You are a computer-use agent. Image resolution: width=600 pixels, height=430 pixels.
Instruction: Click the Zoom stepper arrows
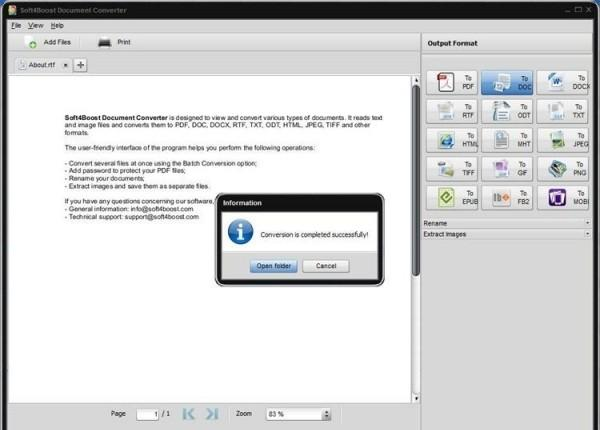pyautogui.click(x=326, y=414)
